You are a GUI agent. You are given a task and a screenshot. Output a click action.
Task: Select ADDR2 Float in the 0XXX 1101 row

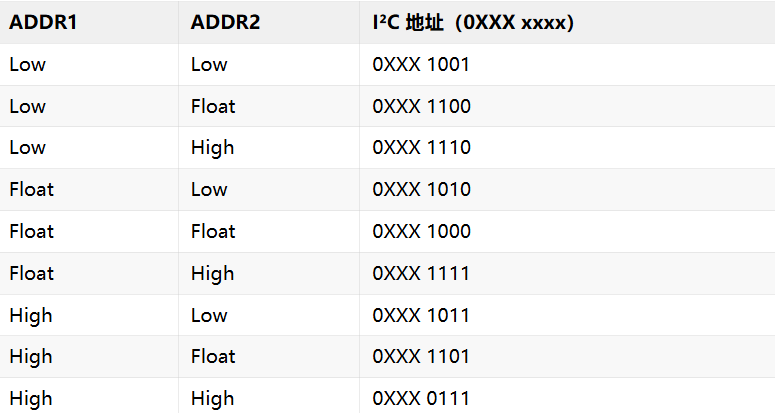tap(213, 356)
